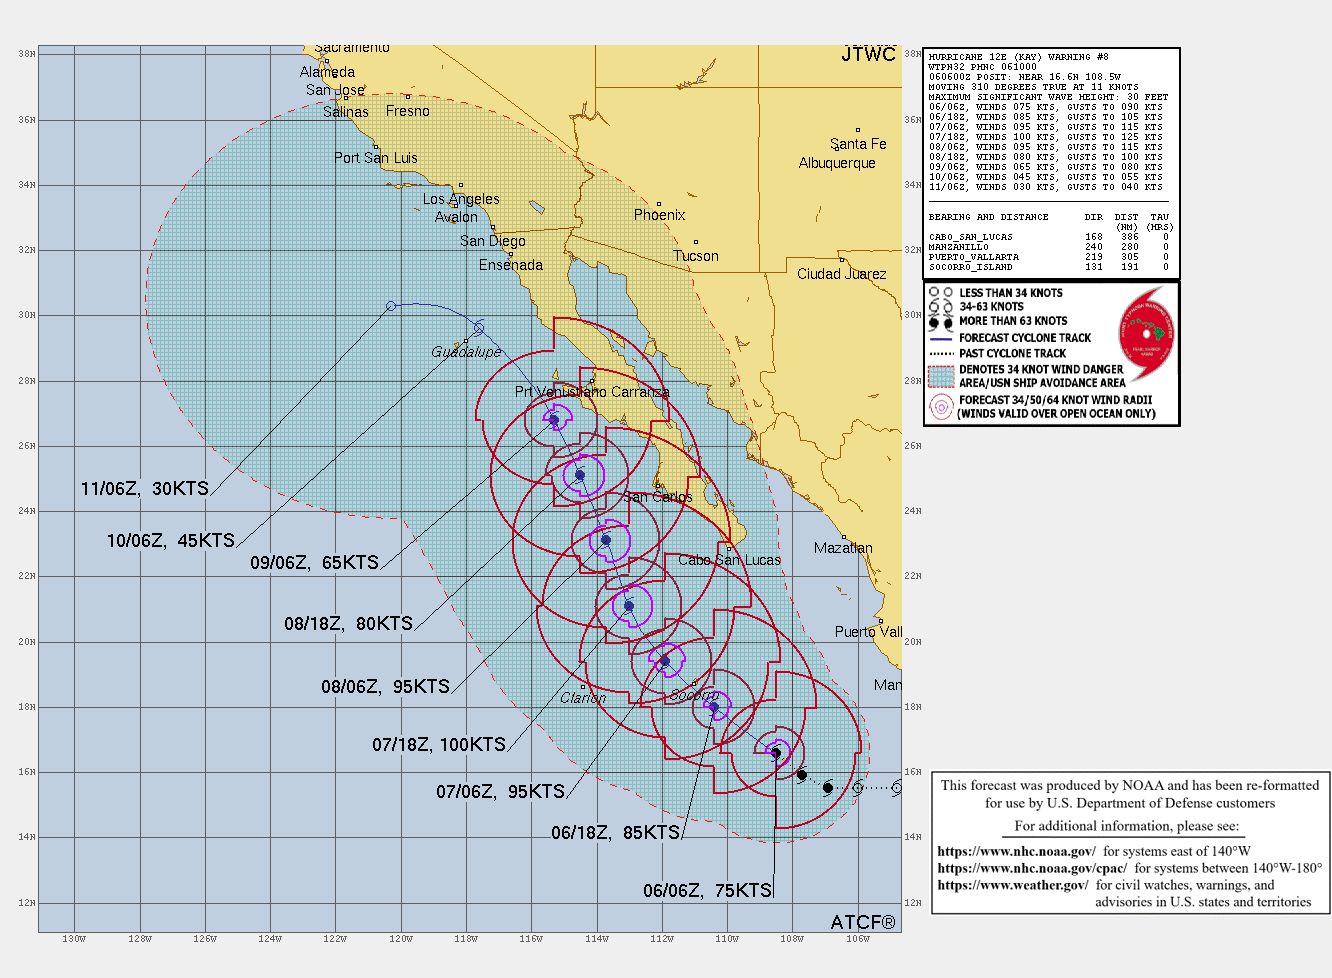Open the https://www.weather.gov/ link
Screen dimensions: 1332x978
[1013, 885]
